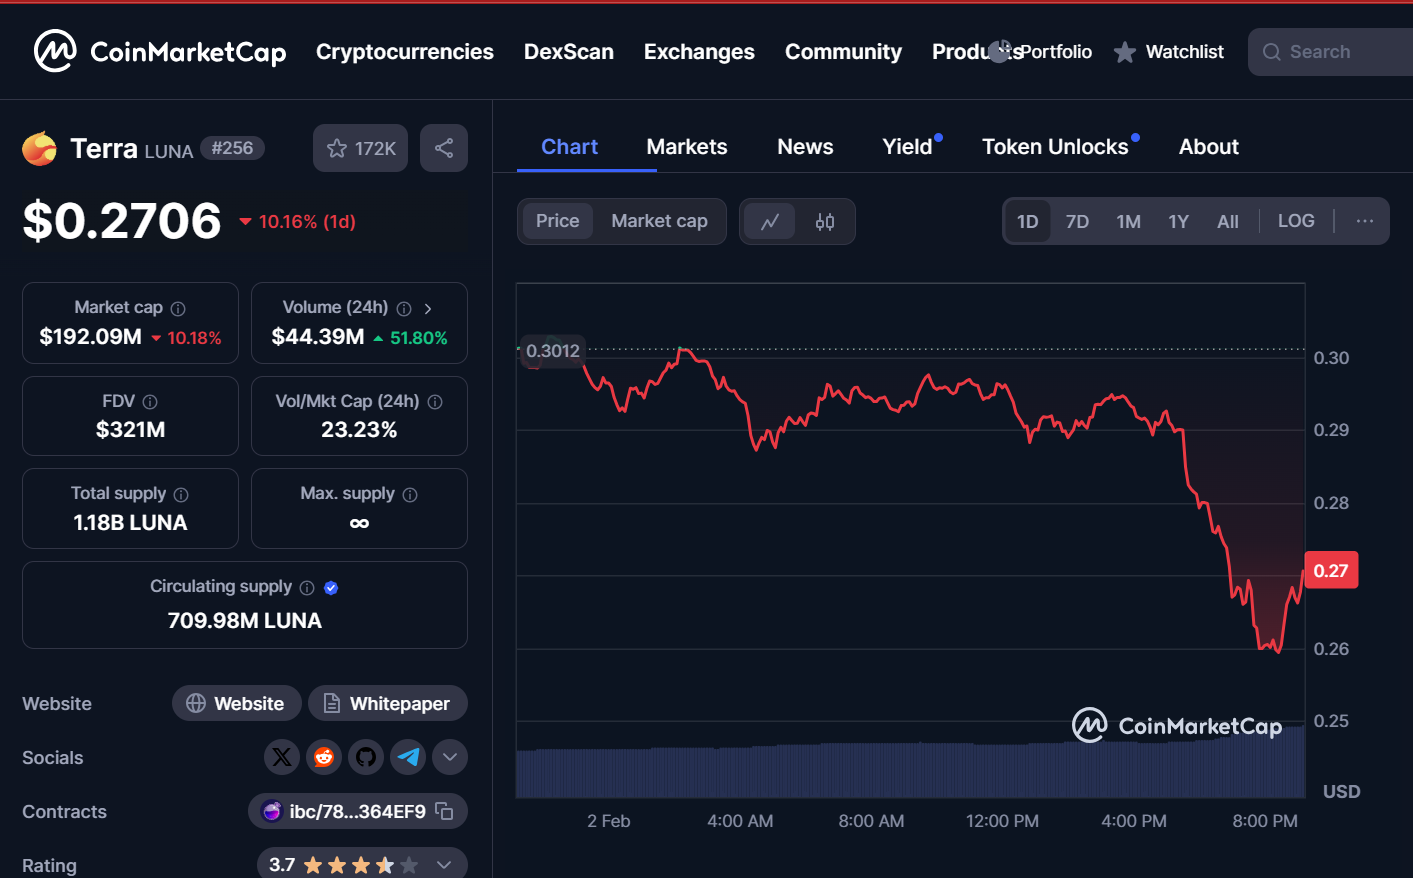Add Terra to watchlist via 172K star

click(361, 148)
